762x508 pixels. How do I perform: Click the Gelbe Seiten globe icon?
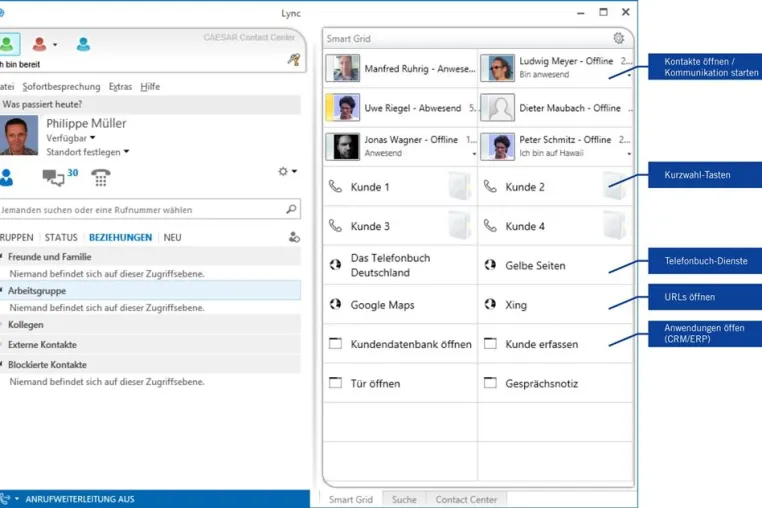pyautogui.click(x=490, y=265)
